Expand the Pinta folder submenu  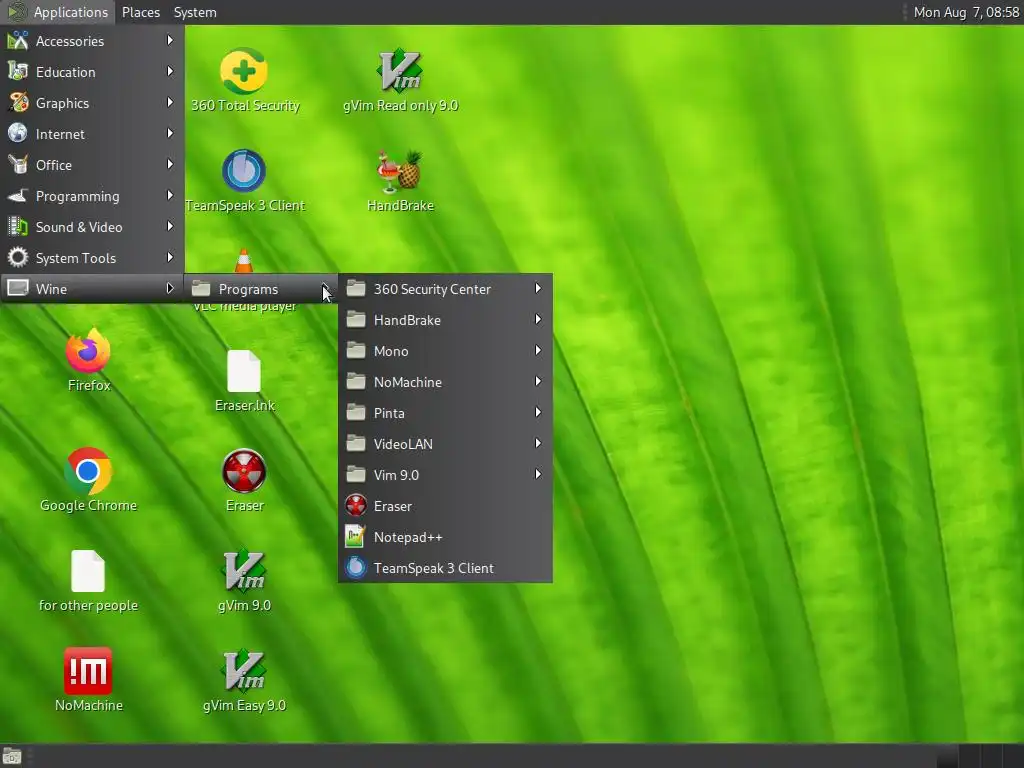(445, 413)
